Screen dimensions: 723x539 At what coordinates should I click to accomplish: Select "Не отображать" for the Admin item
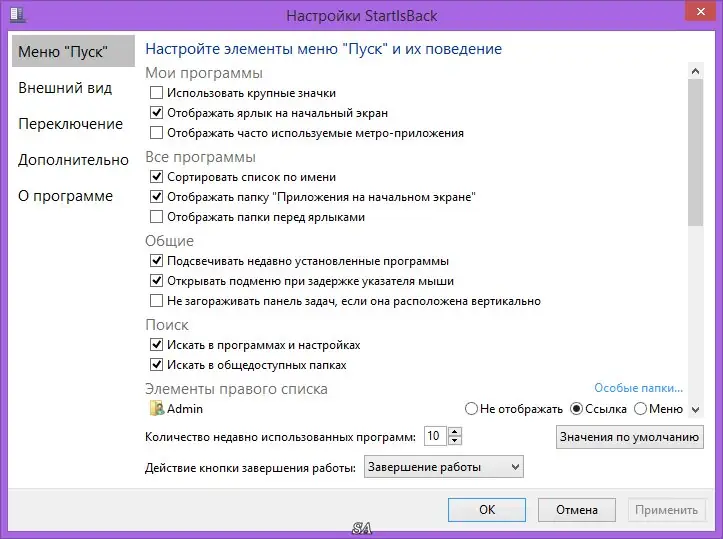coord(471,409)
